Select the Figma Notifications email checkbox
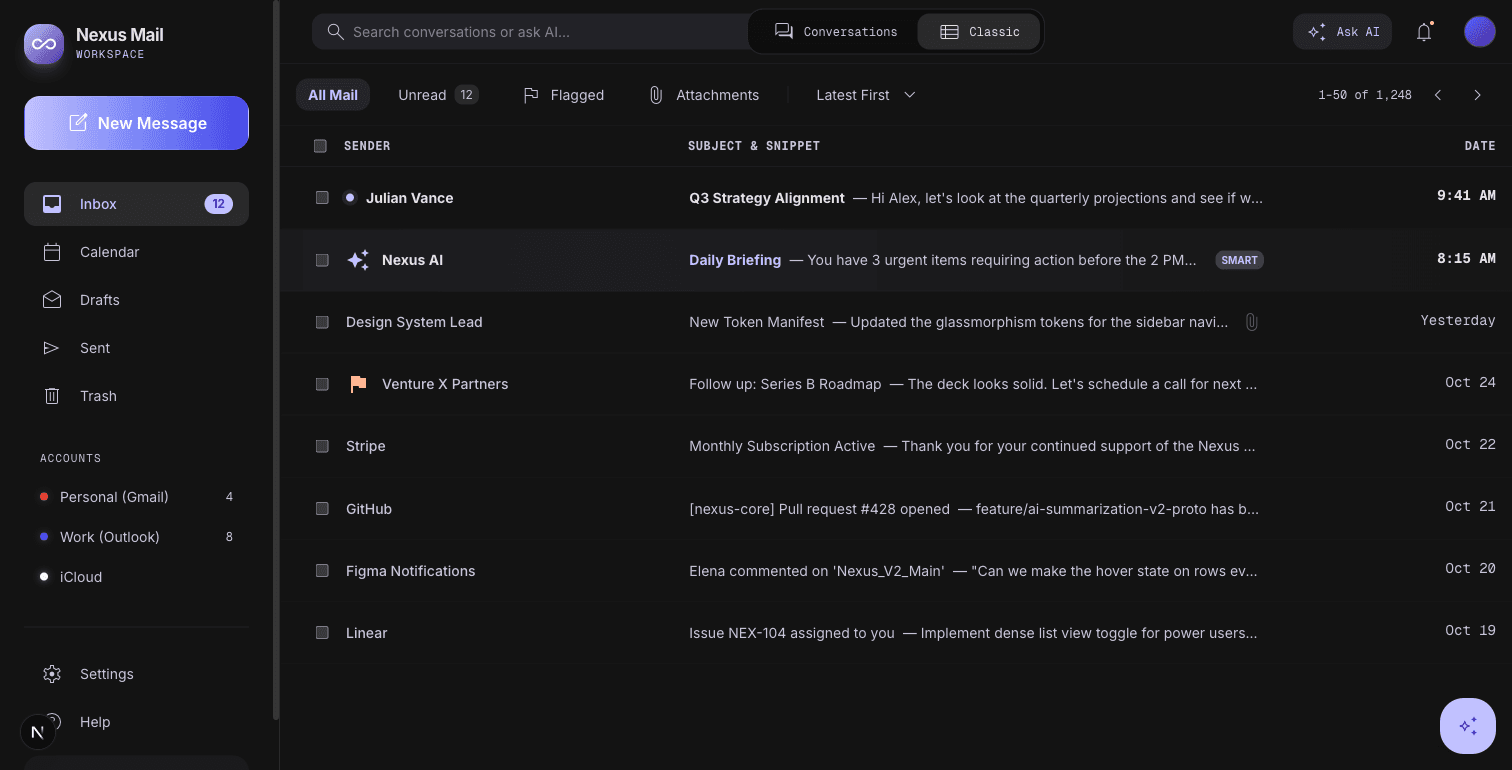 coord(322,571)
